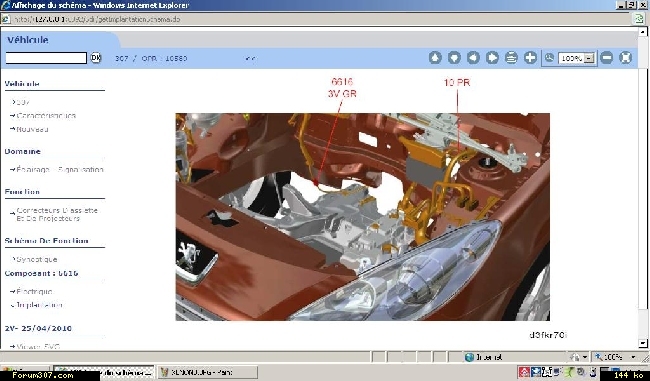Open the Caractéristiques link under Véhicule
Image resolution: width=650 pixels, height=381 pixels.
(46, 116)
